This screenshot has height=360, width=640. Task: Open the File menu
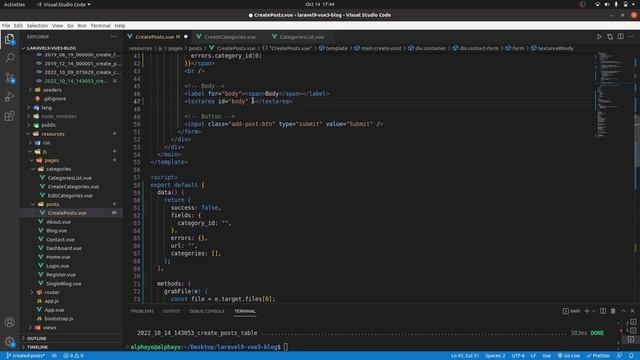(x=6, y=25)
